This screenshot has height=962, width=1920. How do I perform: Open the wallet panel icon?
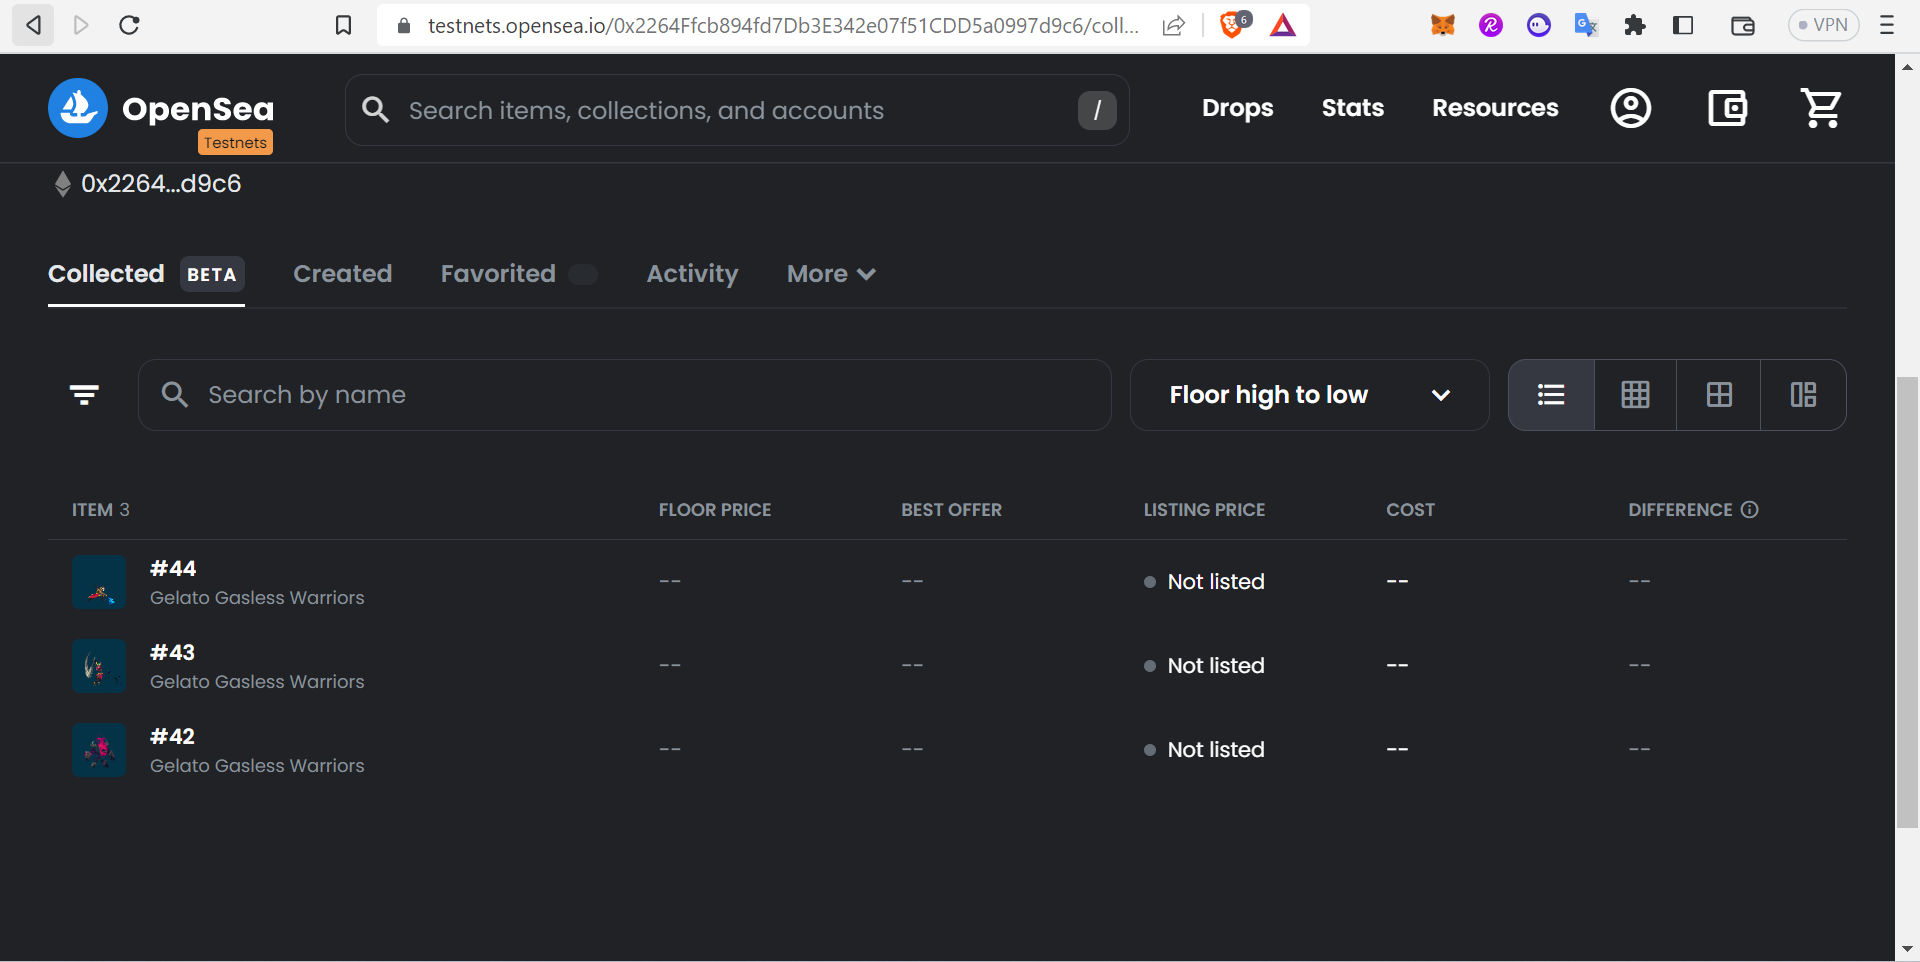1727,108
